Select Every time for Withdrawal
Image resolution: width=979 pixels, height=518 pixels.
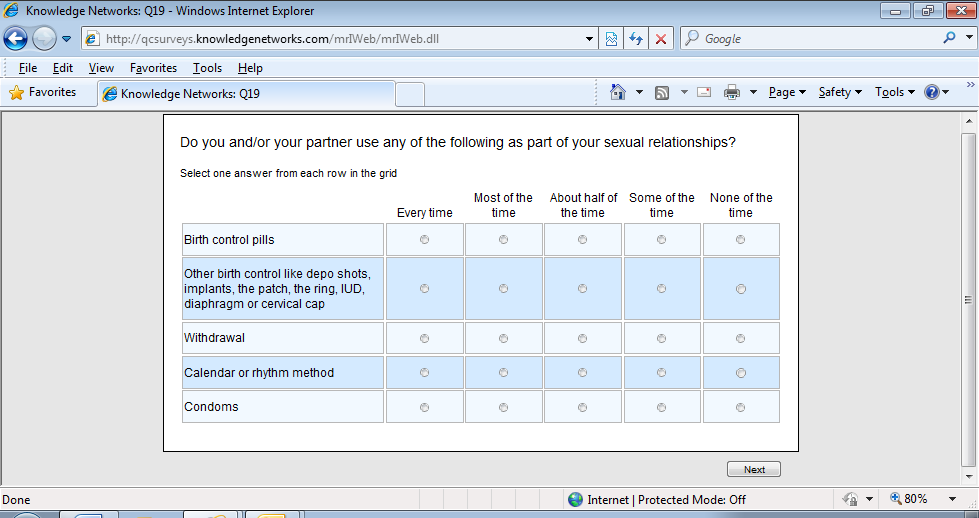pos(425,339)
